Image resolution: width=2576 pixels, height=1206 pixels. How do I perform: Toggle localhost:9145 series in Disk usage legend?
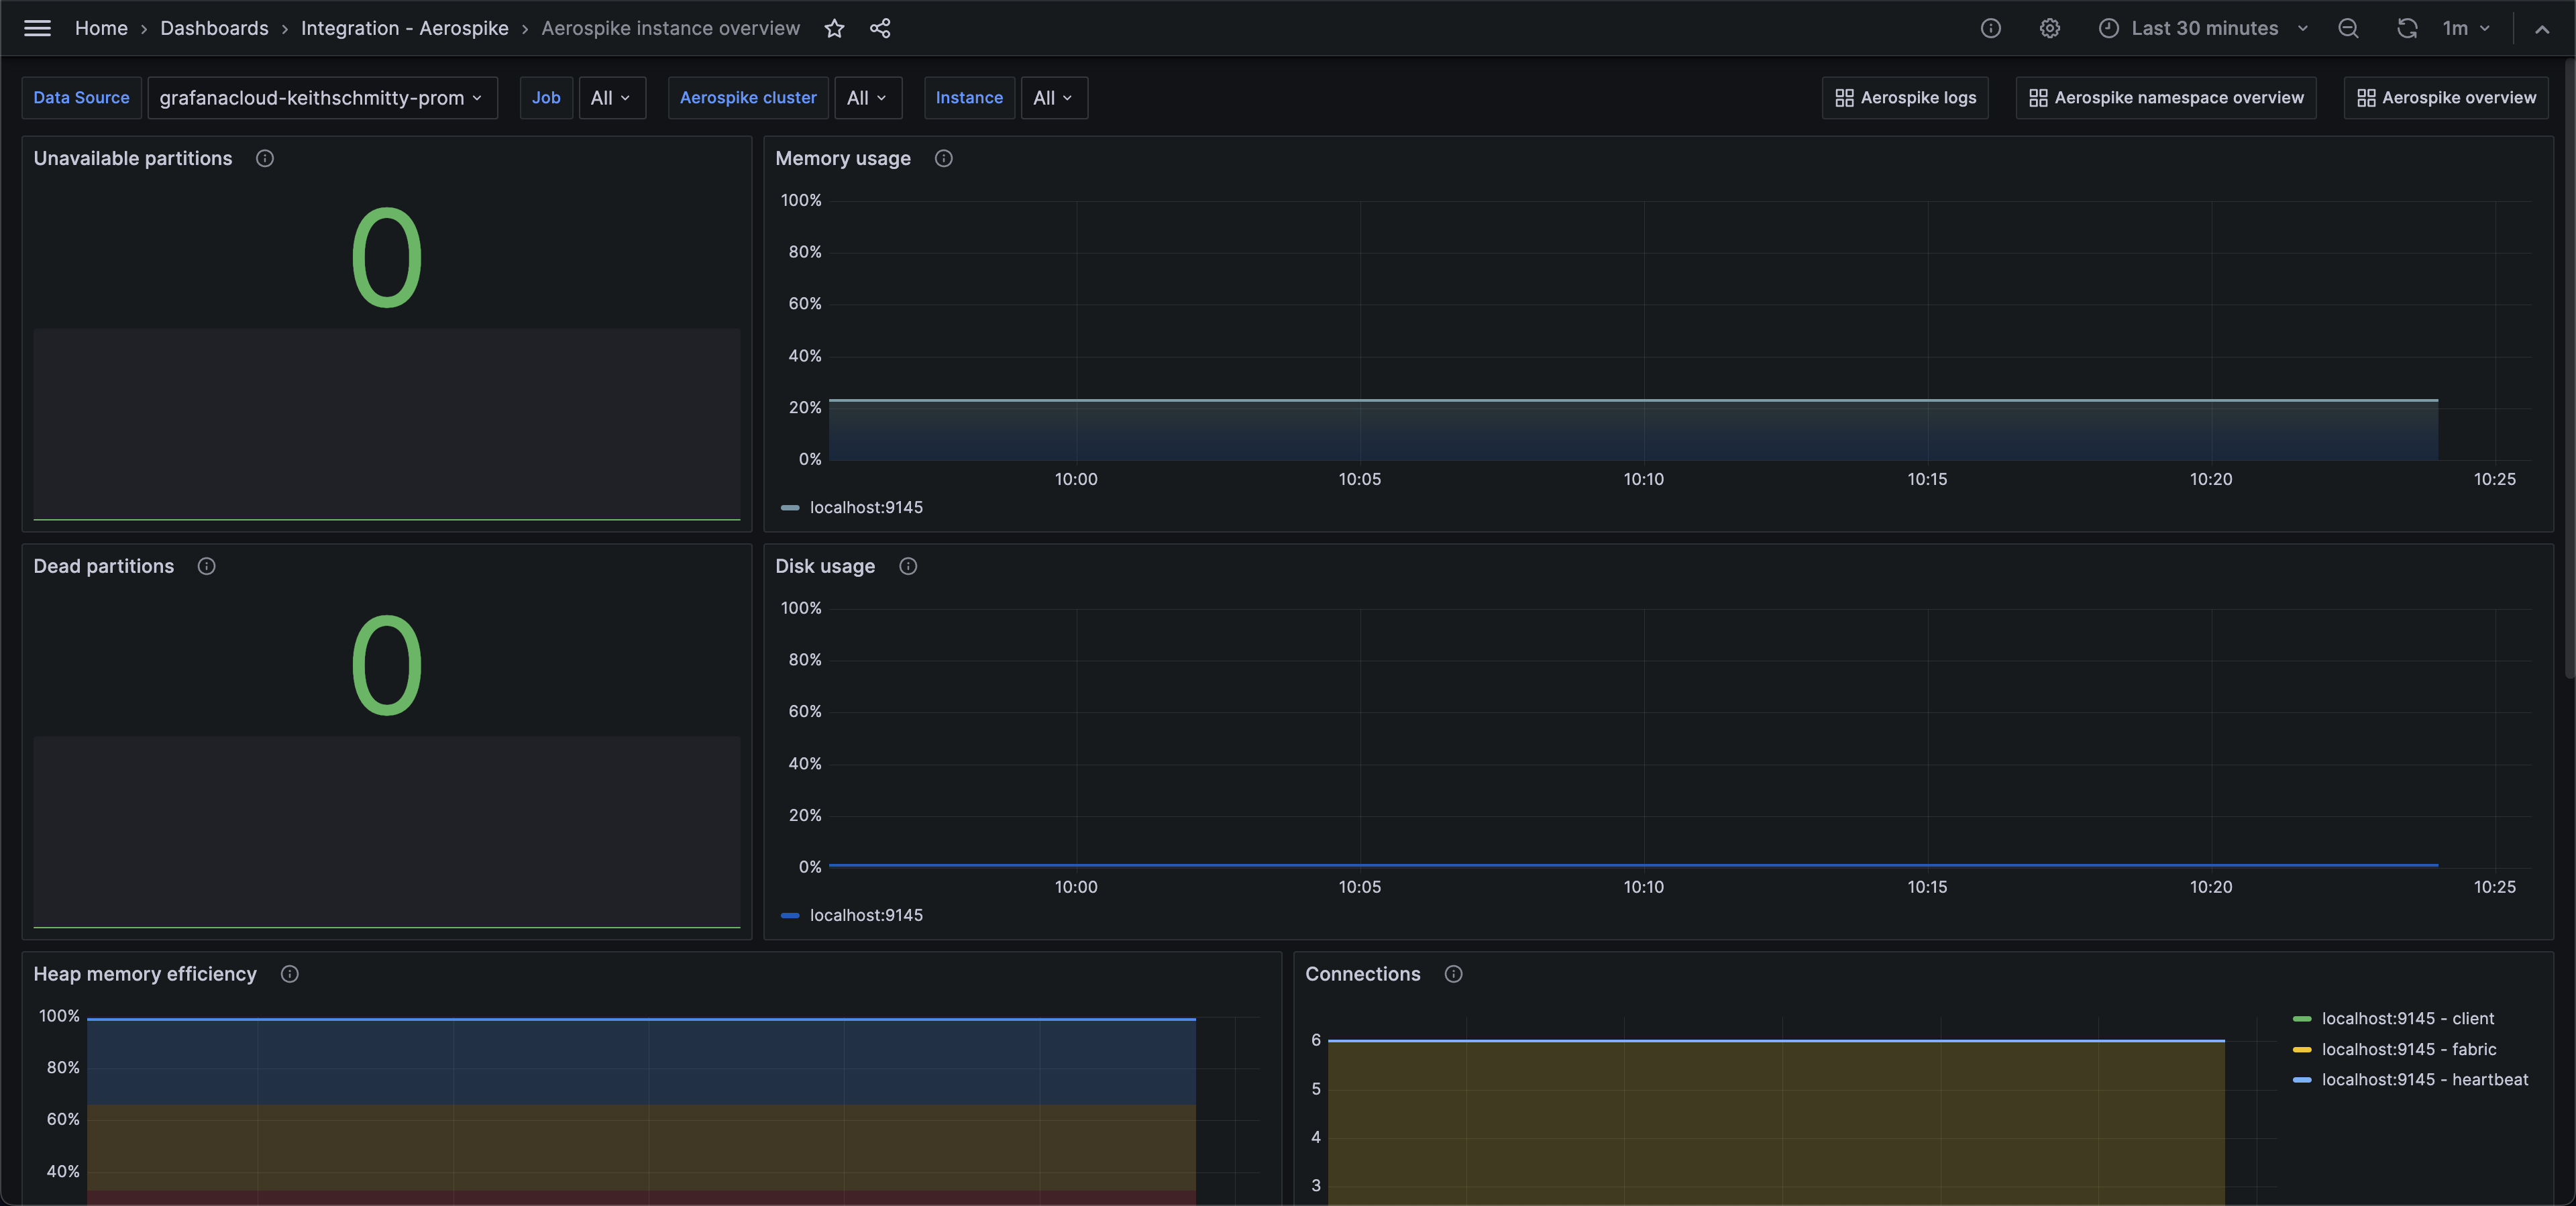point(865,915)
